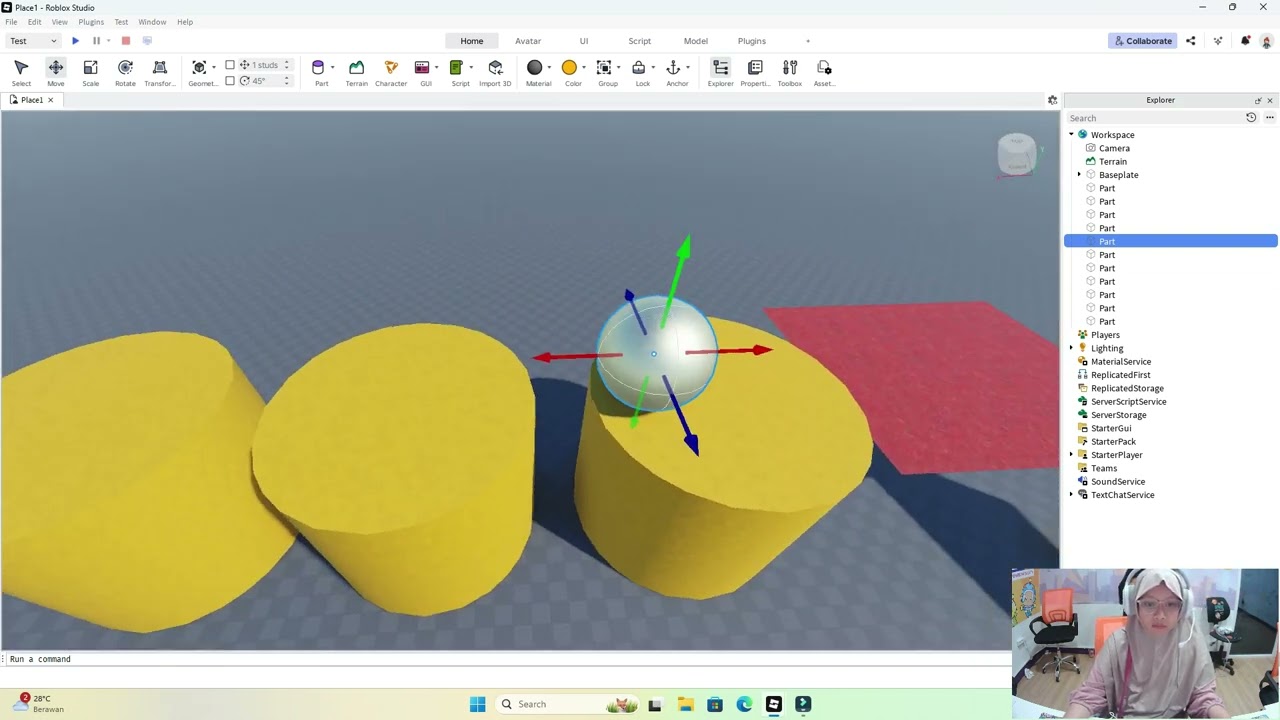Click the Run a command bar

pyautogui.click(x=506, y=659)
